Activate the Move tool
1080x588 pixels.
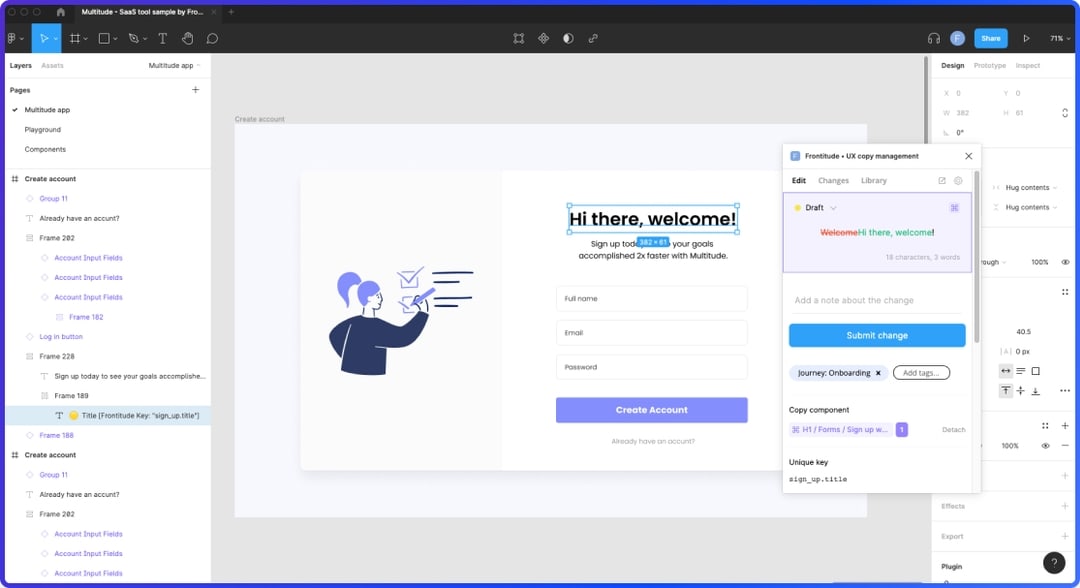coord(44,38)
